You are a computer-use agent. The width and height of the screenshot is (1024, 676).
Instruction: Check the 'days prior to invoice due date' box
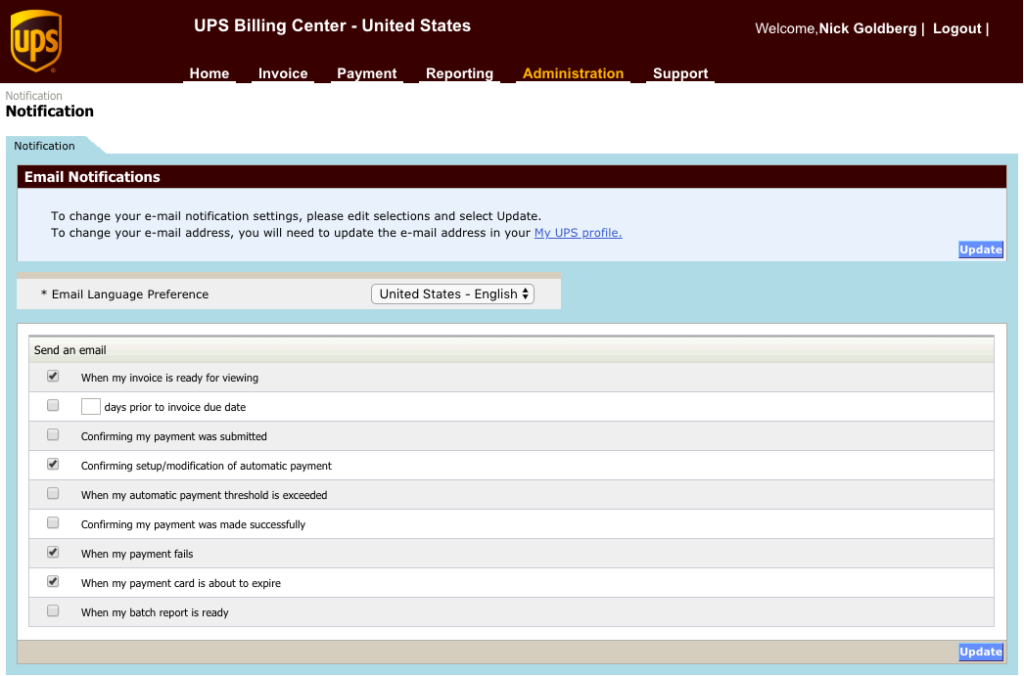click(53, 406)
